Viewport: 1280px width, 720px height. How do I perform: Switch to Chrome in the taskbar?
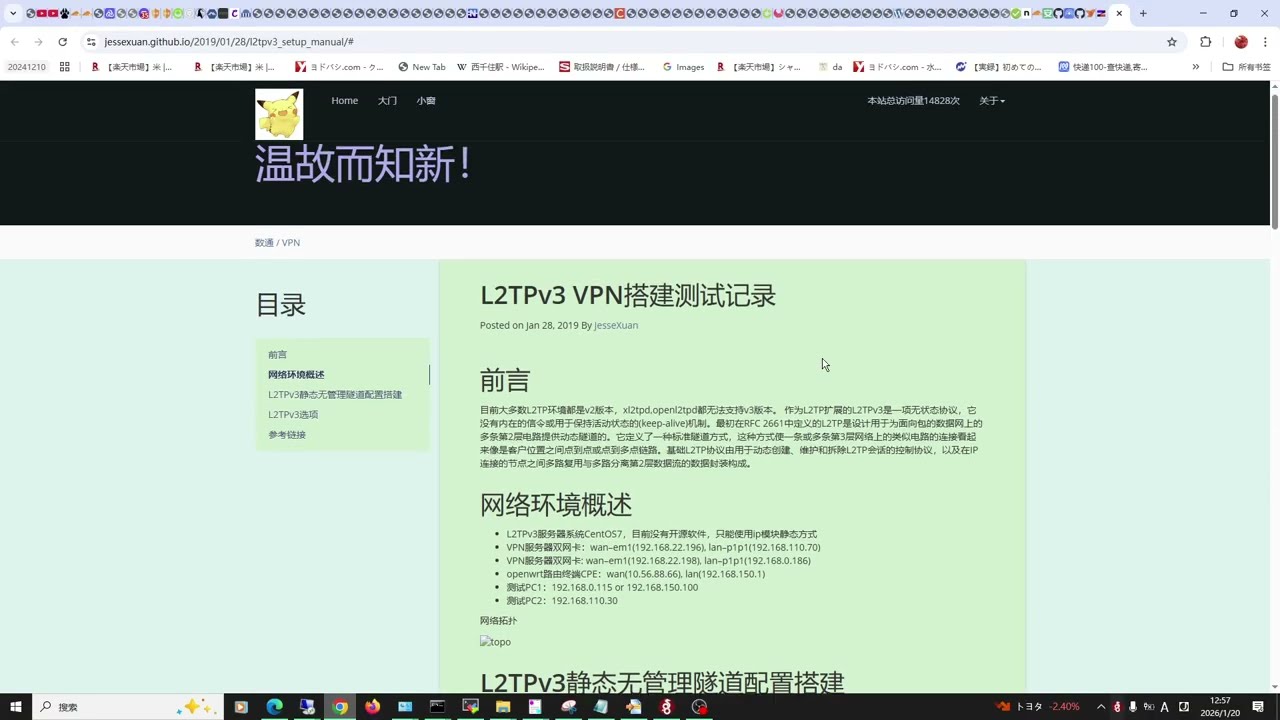pyautogui.click(x=340, y=707)
